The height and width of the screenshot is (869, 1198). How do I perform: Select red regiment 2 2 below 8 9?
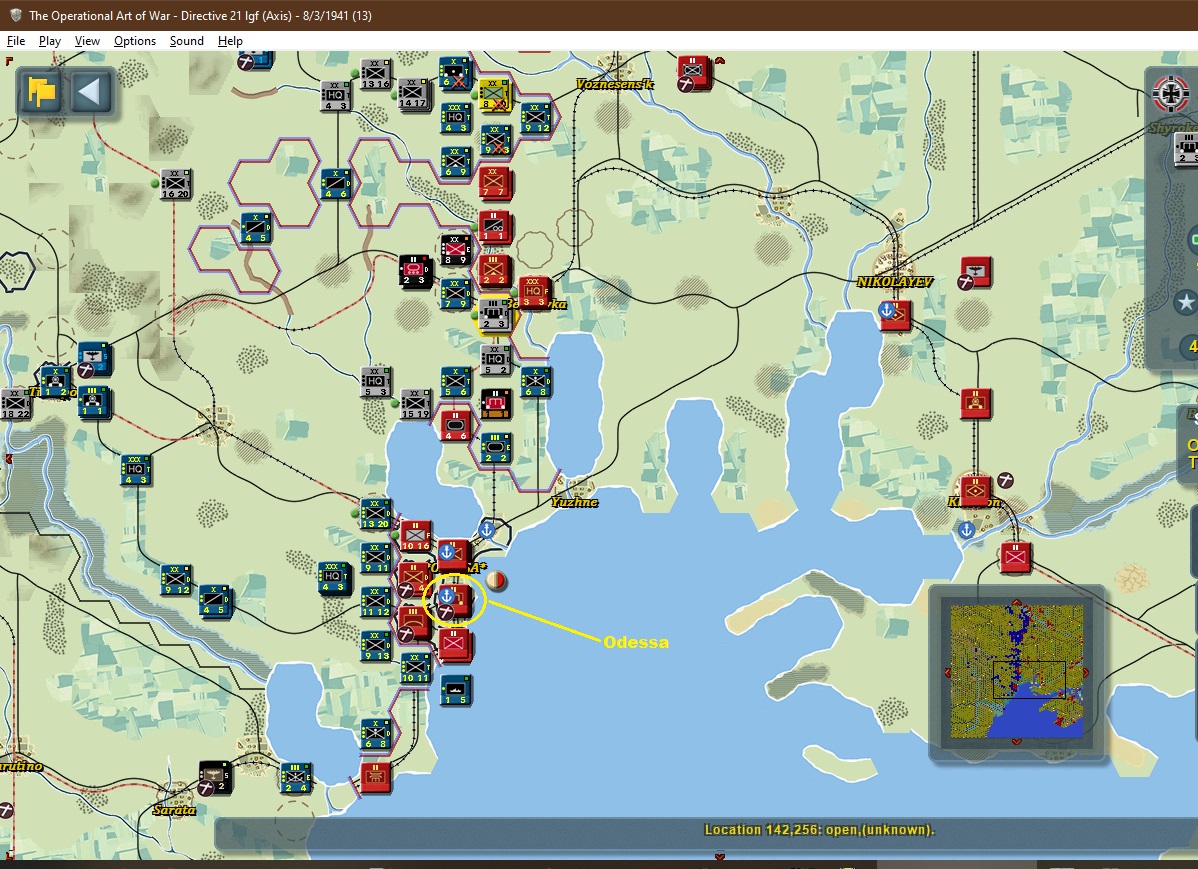click(494, 270)
